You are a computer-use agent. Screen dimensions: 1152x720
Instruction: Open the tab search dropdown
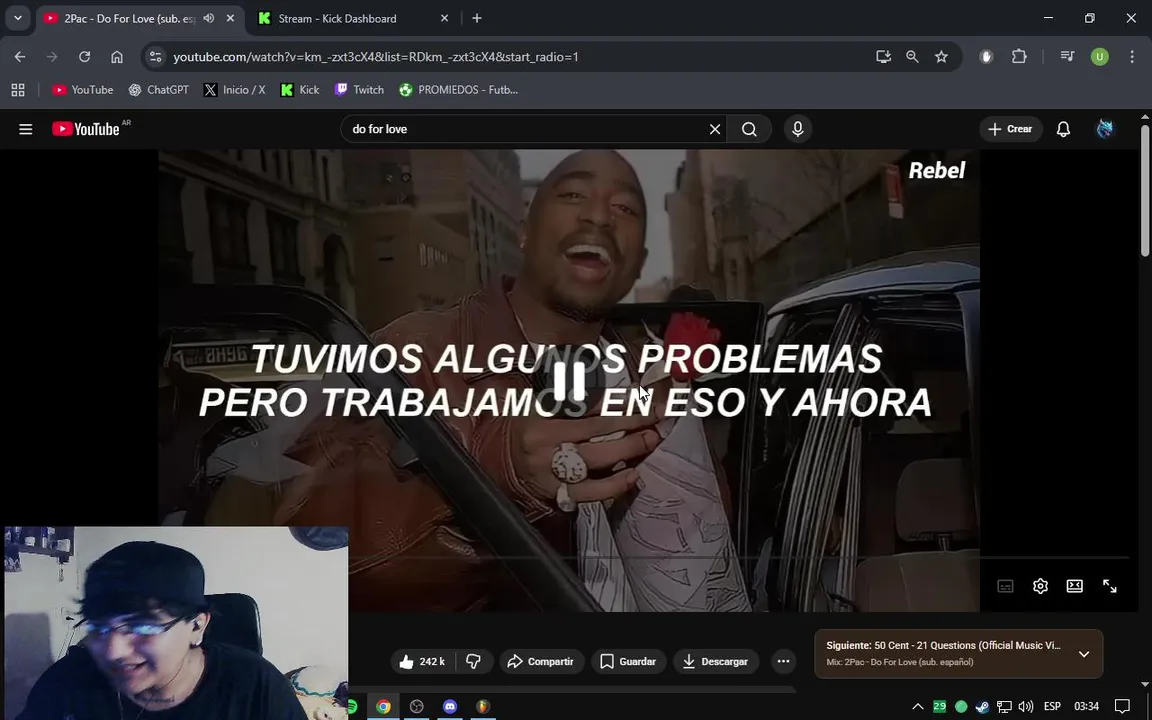[x=18, y=18]
